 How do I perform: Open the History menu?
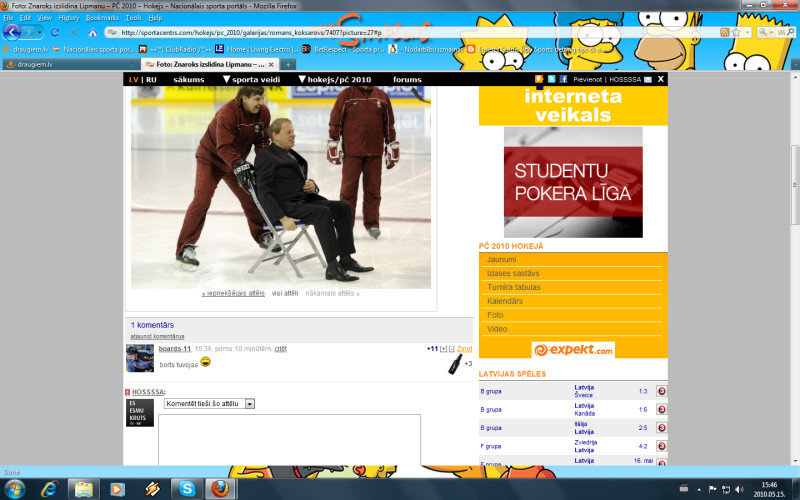pos(68,18)
